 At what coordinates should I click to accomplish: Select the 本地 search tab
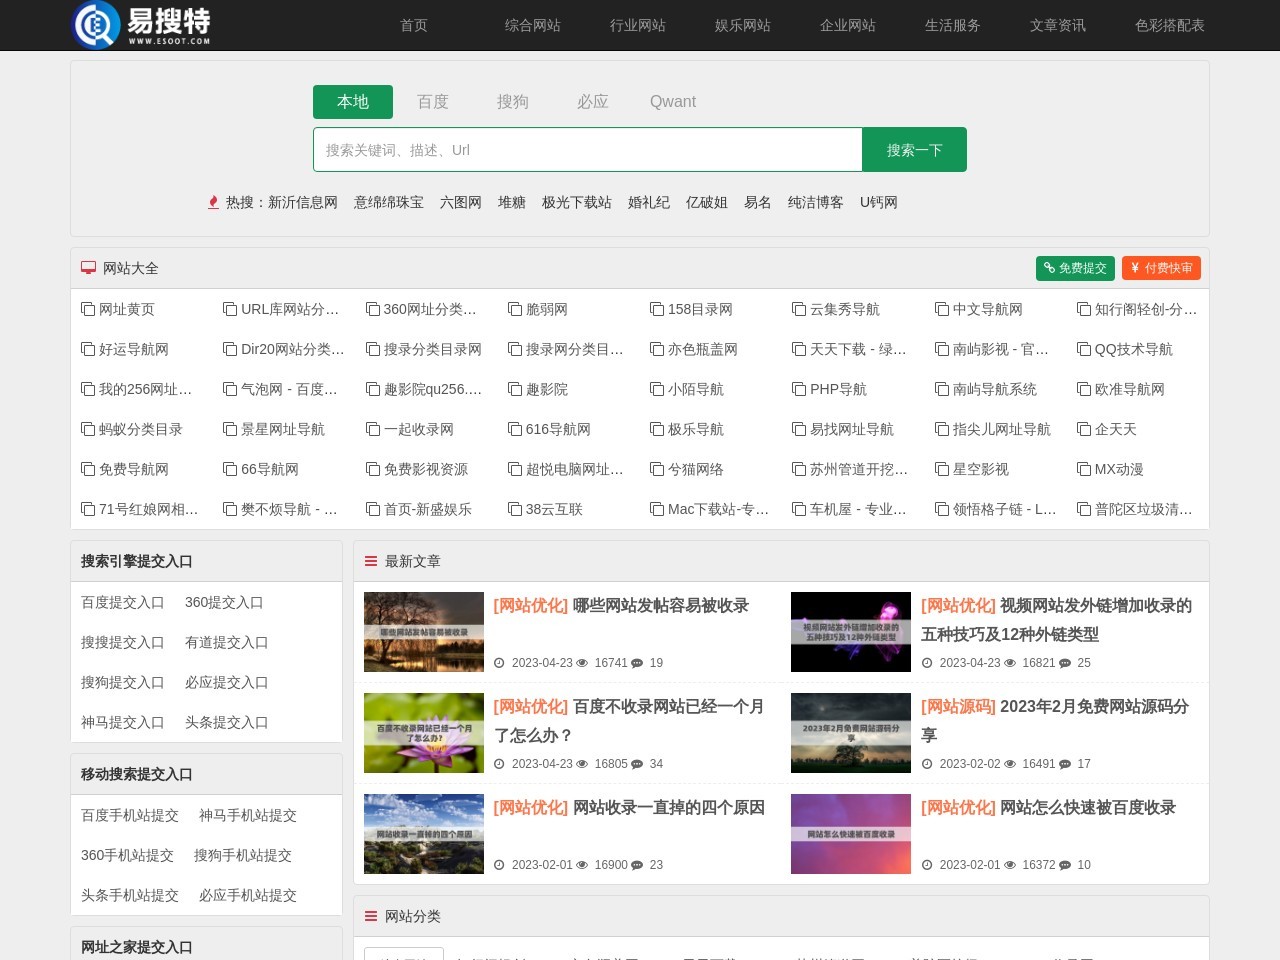coord(353,102)
